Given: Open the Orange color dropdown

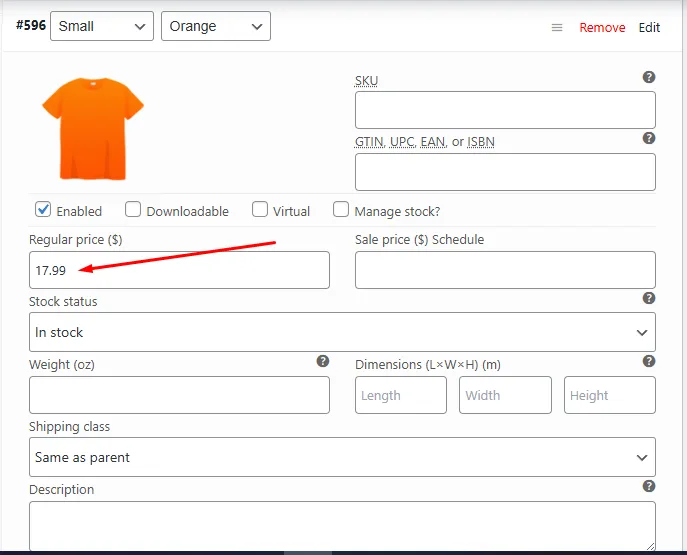Looking at the screenshot, I should (216, 26).
